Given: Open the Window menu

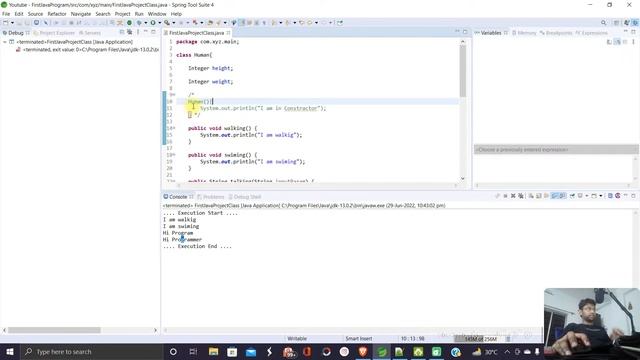Looking at the screenshot, I should click(157, 14).
